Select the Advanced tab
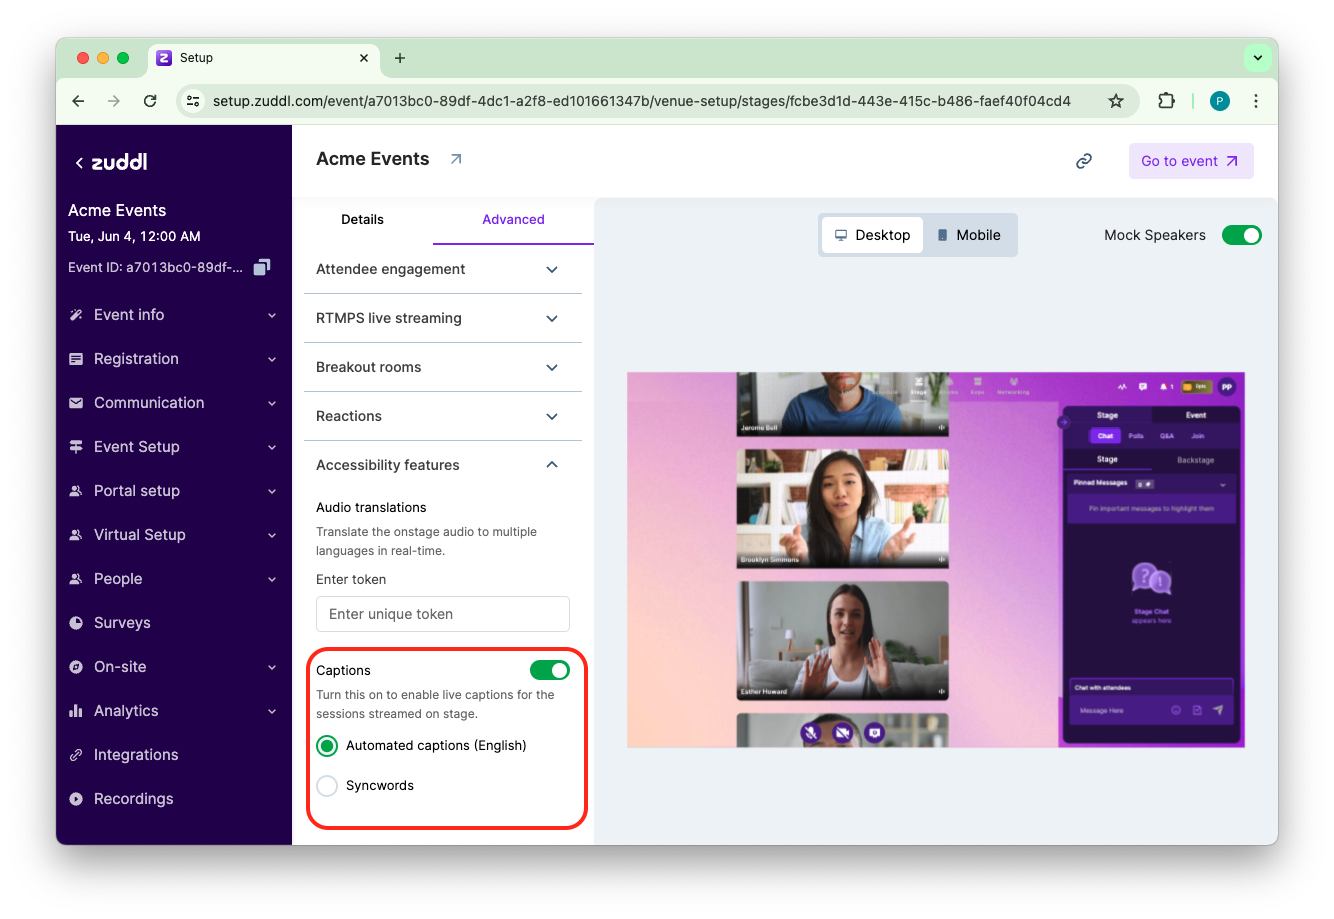This screenshot has width=1334, height=919. (513, 220)
